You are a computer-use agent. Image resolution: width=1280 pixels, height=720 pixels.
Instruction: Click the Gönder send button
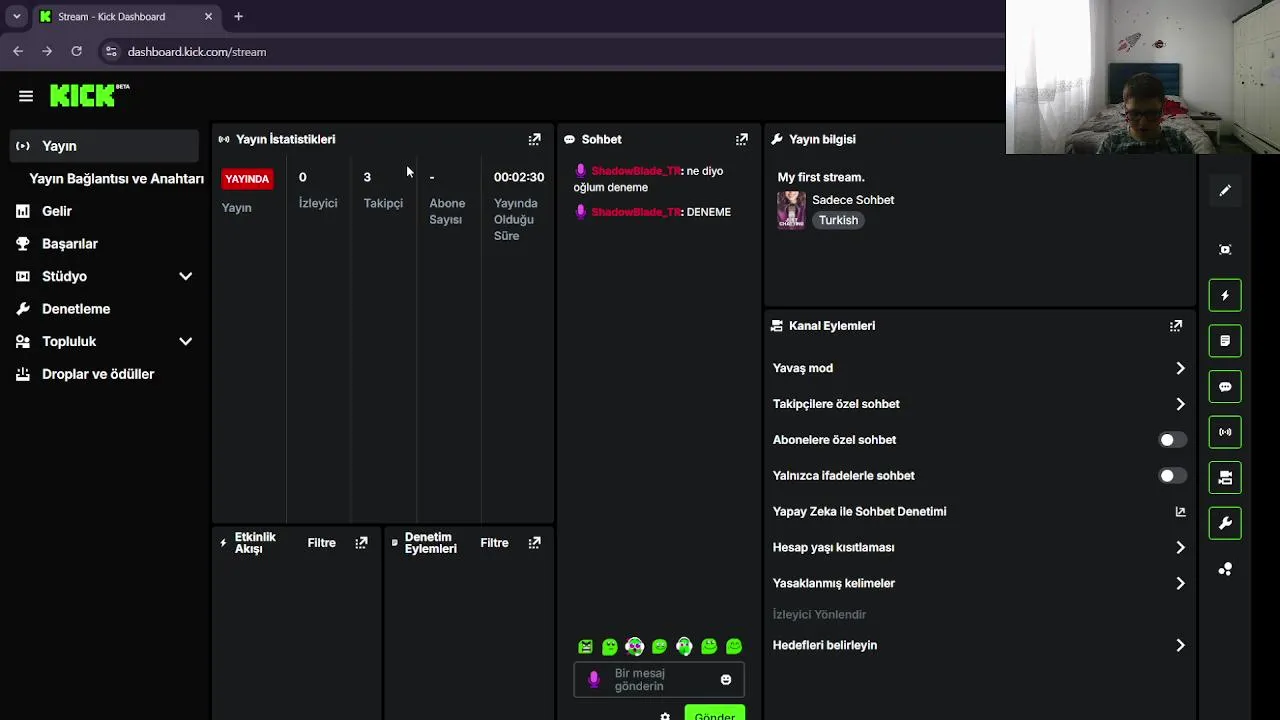pos(714,713)
